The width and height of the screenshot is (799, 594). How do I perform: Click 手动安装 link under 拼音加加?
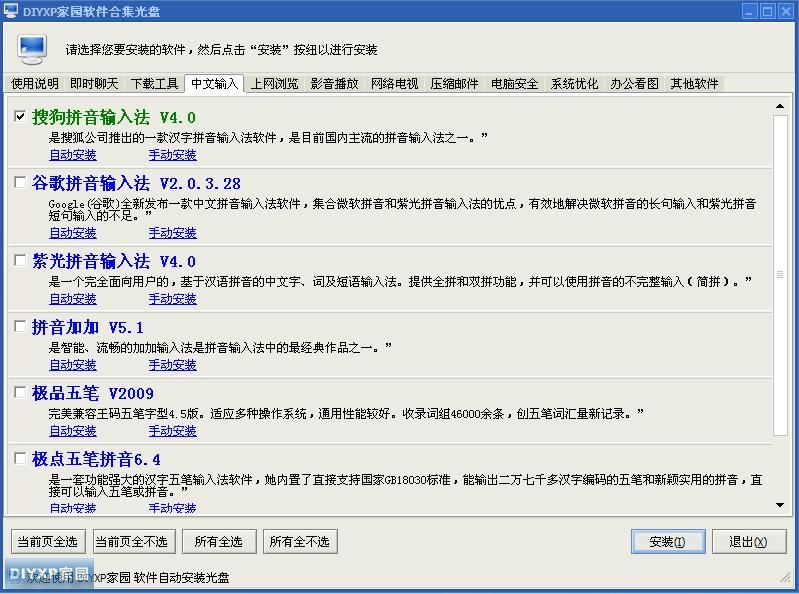pos(173,365)
